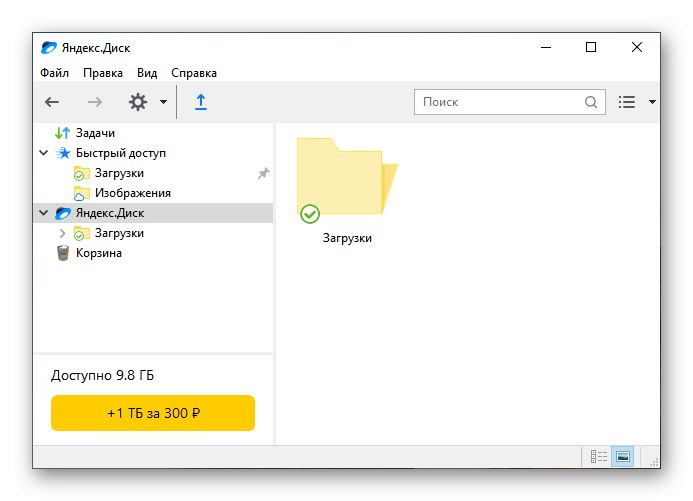Go back with the left arrow button
The height and width of the screenshot is (501, 693).
[52, 102]
